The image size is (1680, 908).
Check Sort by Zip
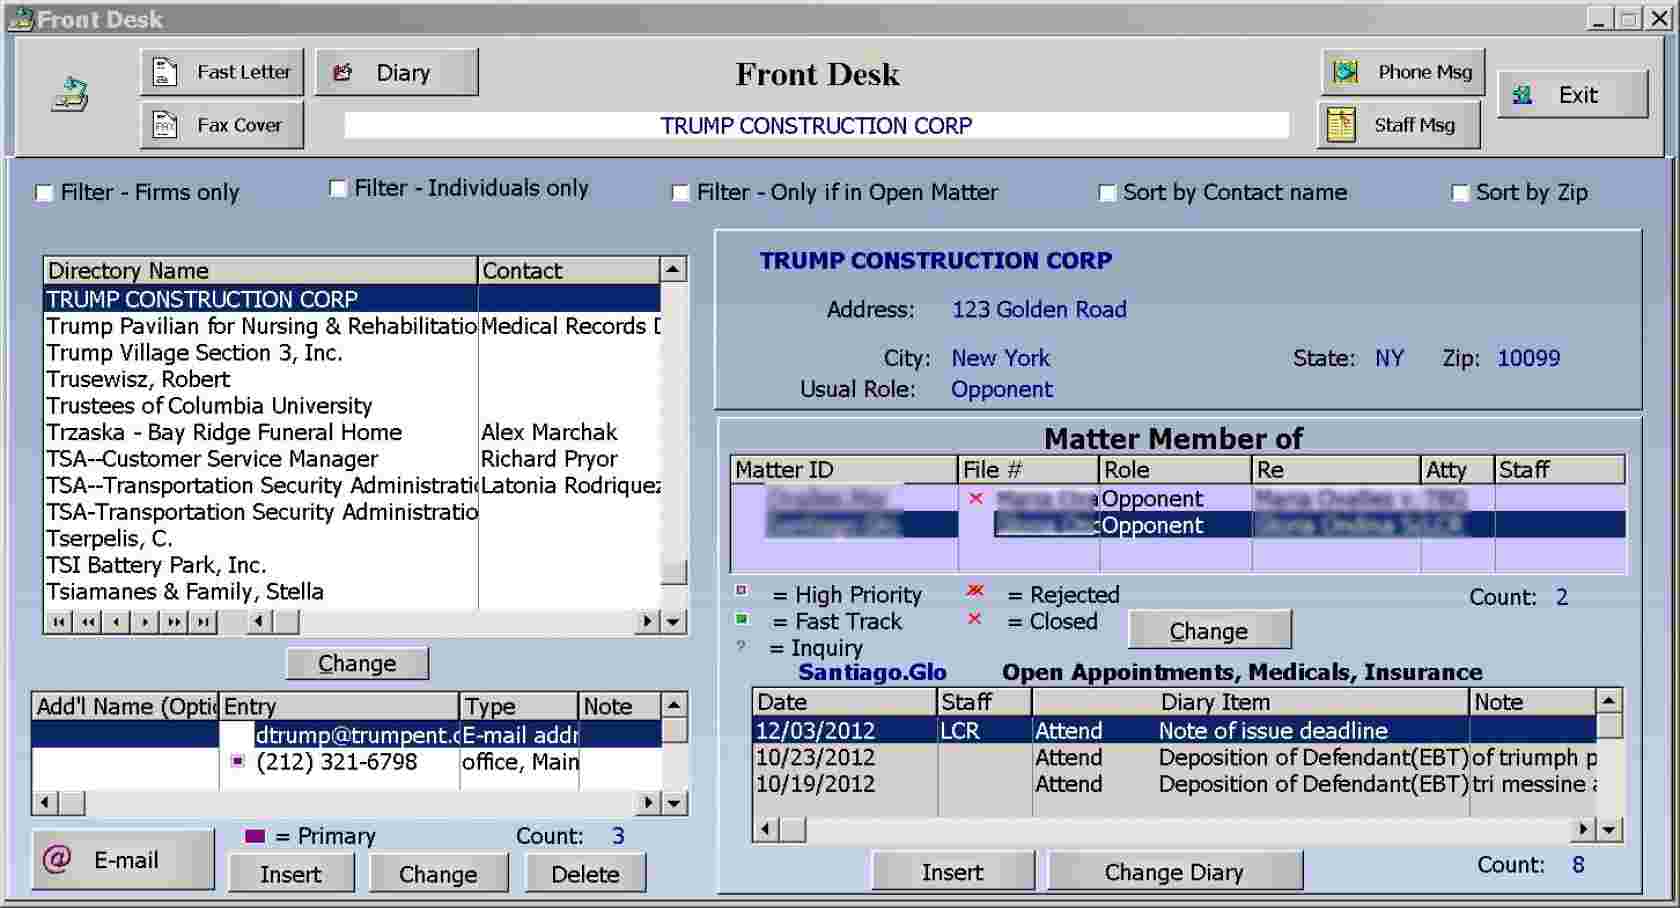point(1460,193)
